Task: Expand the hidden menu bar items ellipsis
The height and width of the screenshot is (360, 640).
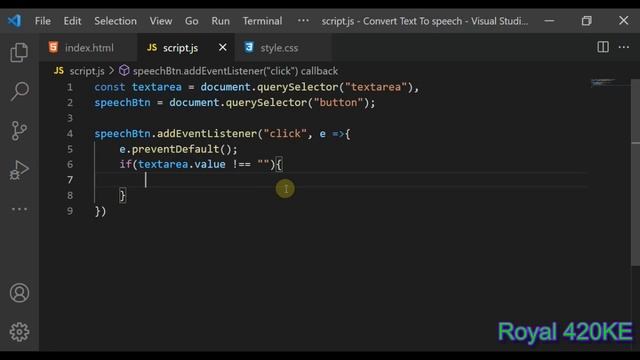Action: [303, 20]
